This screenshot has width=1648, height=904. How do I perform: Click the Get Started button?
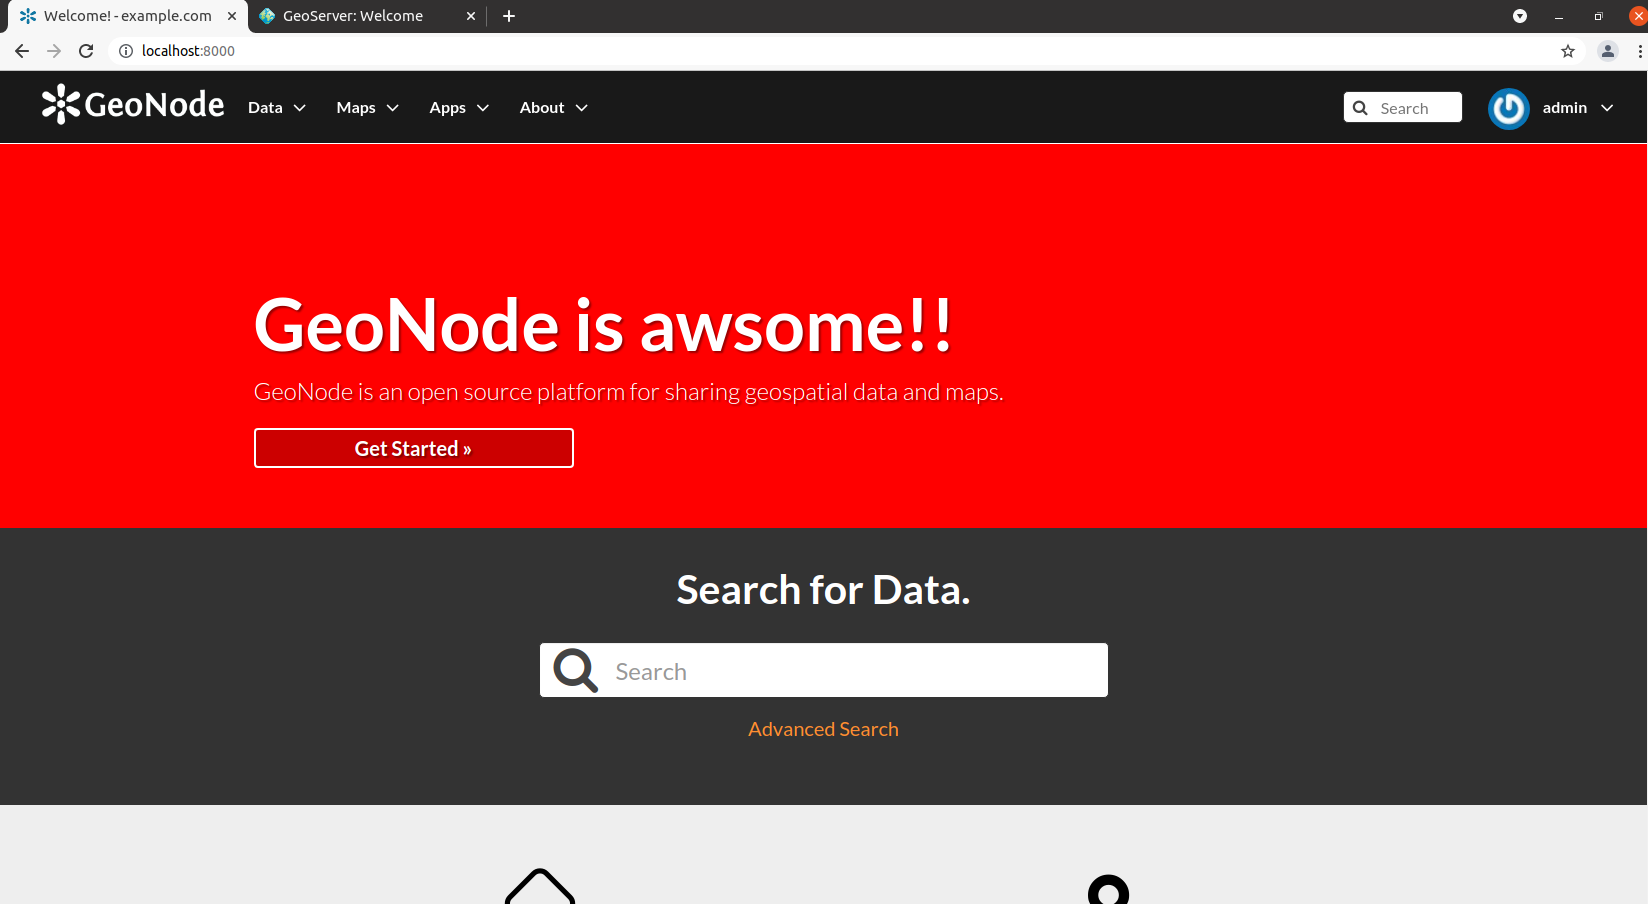[414, 448]
